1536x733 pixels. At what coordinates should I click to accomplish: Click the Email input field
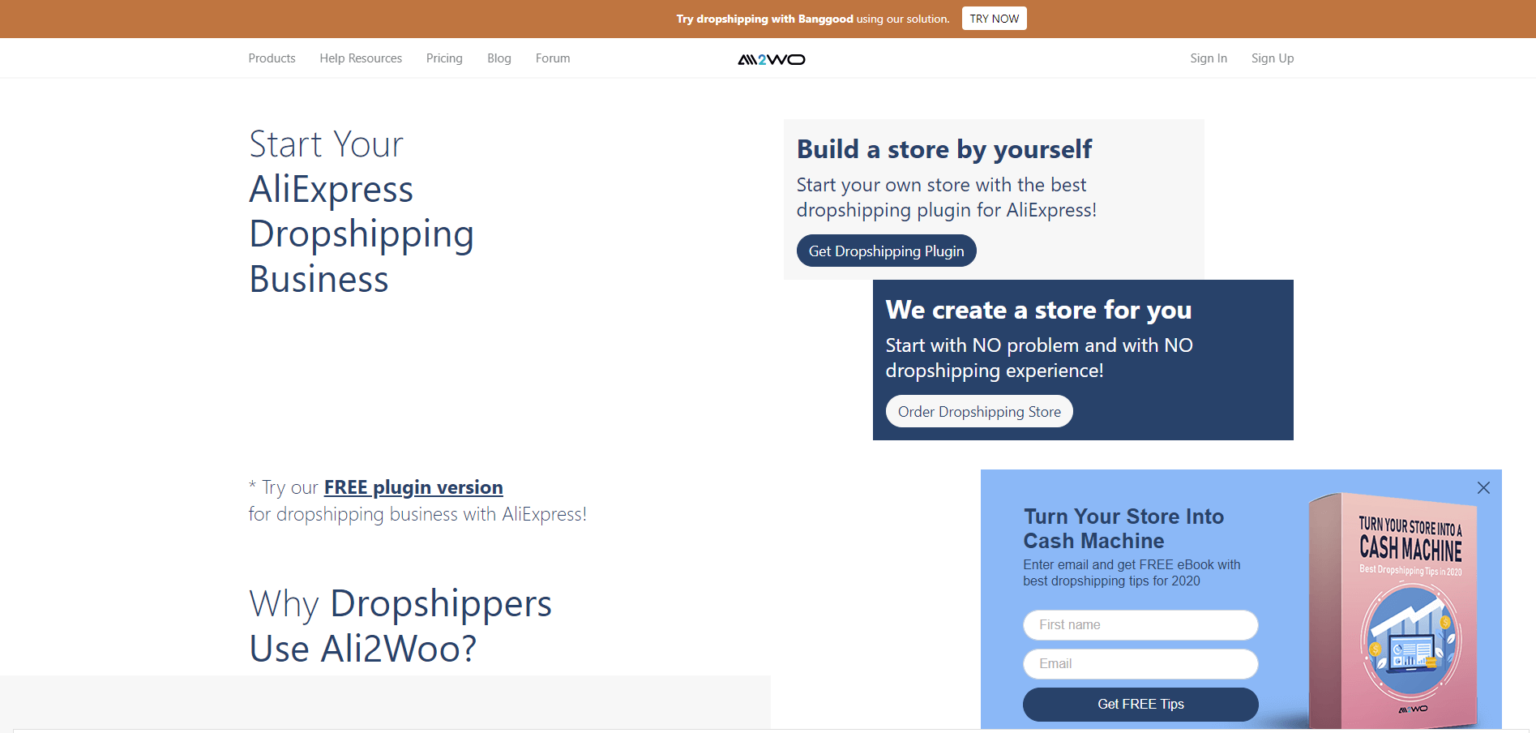pyautogui.click(x=1140, y=663)
